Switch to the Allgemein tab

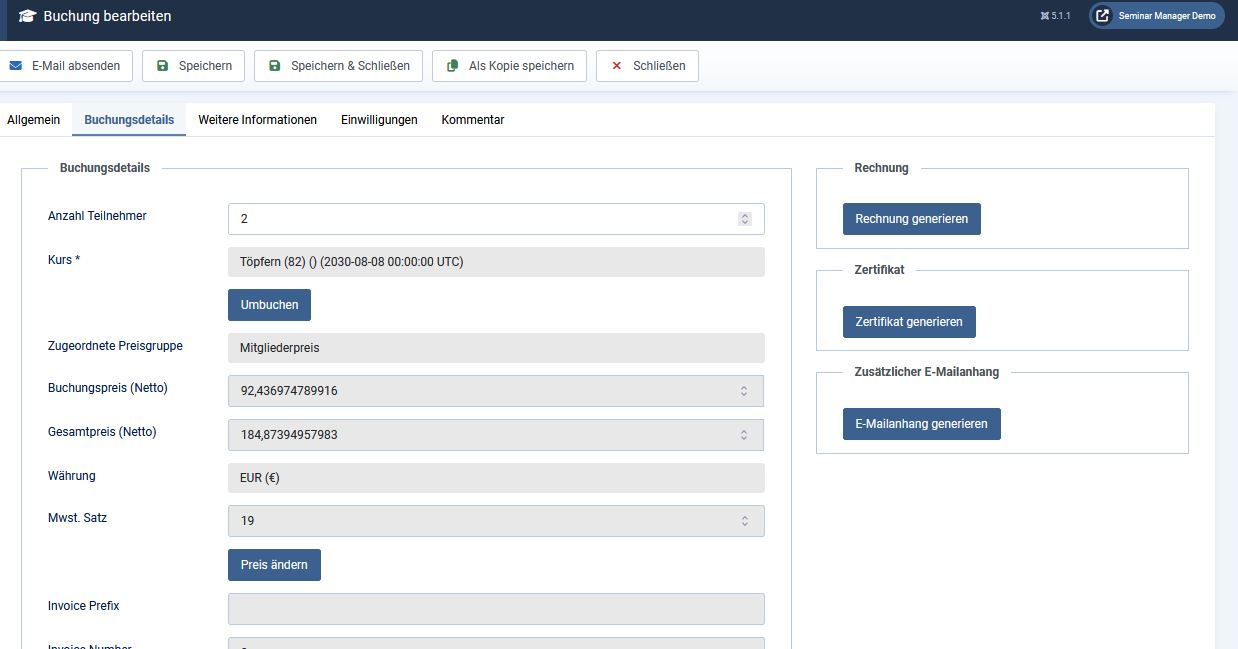pyautogui.click(x=34, y=120)
